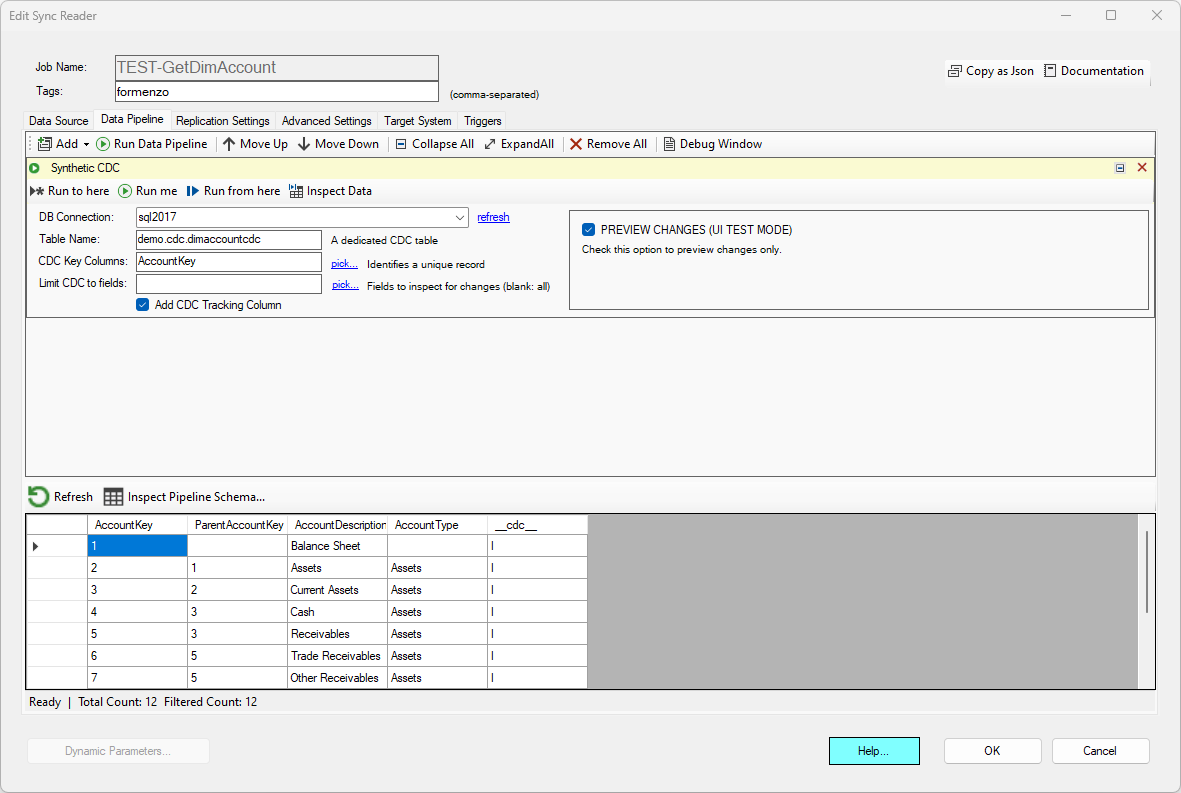Click Inspect Pipeline Schema icon

coord(113,497)
